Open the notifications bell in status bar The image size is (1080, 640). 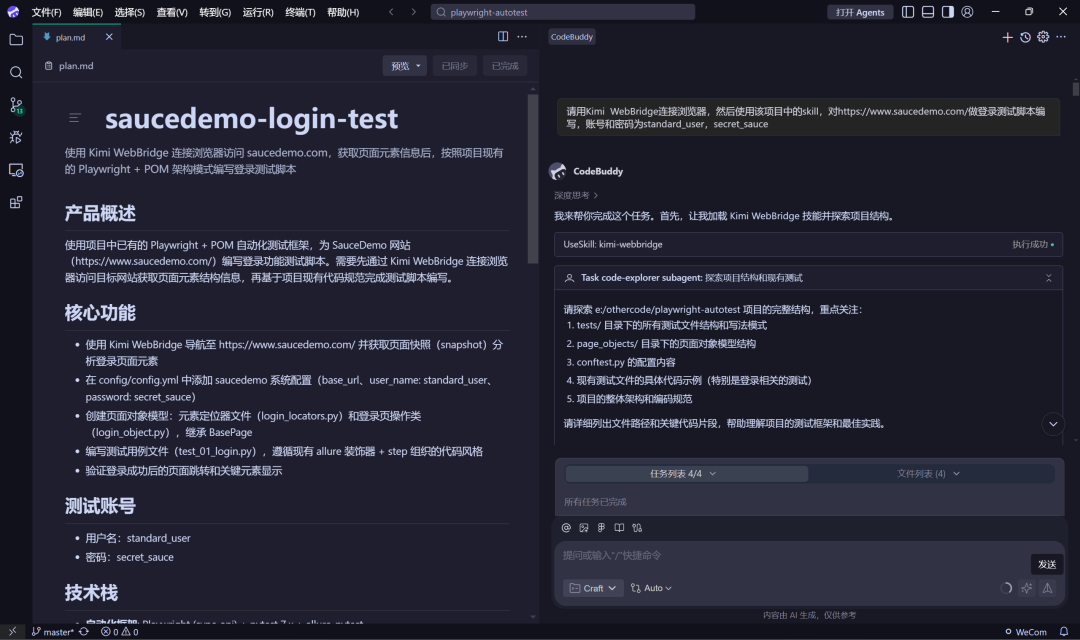pos(1063,632)
